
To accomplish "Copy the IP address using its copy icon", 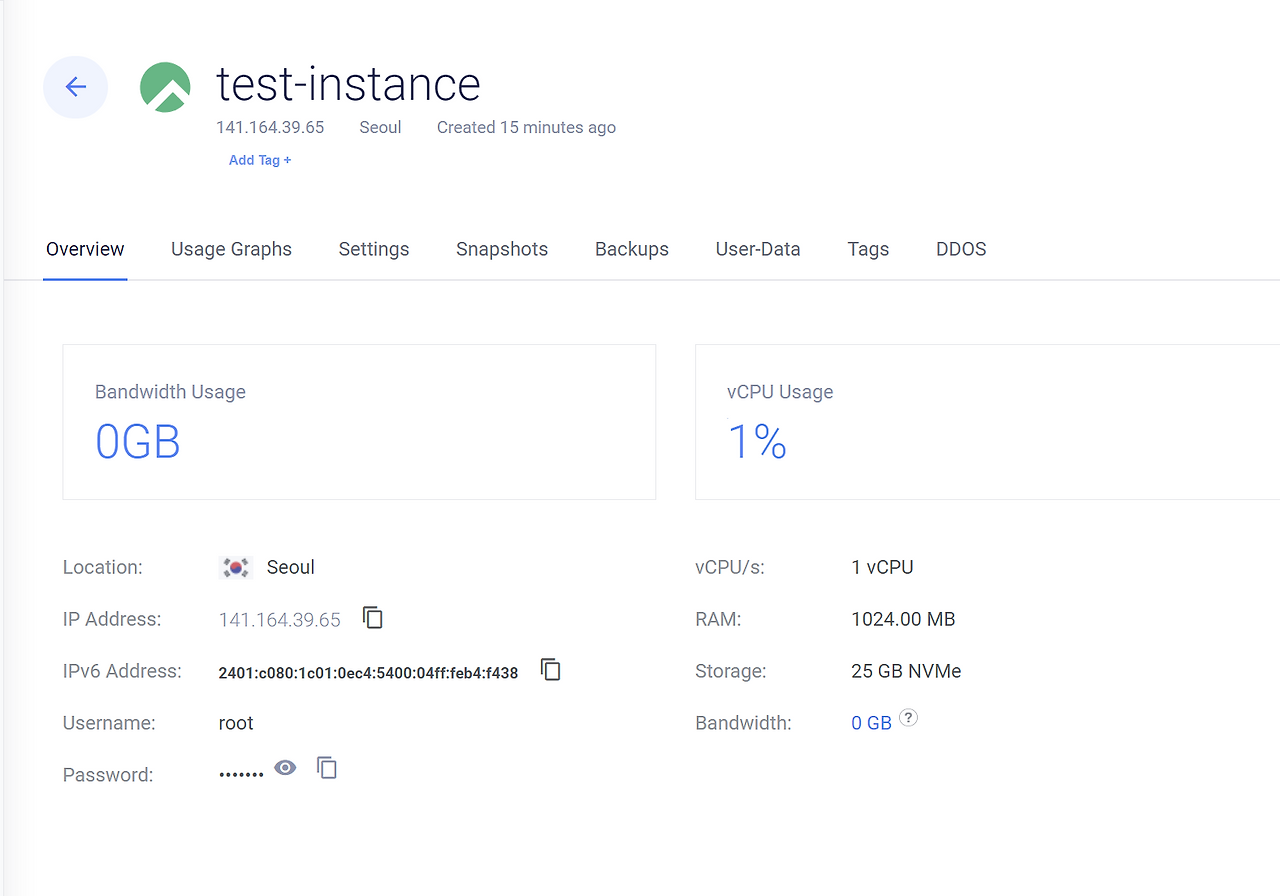I will pos(373,618).
